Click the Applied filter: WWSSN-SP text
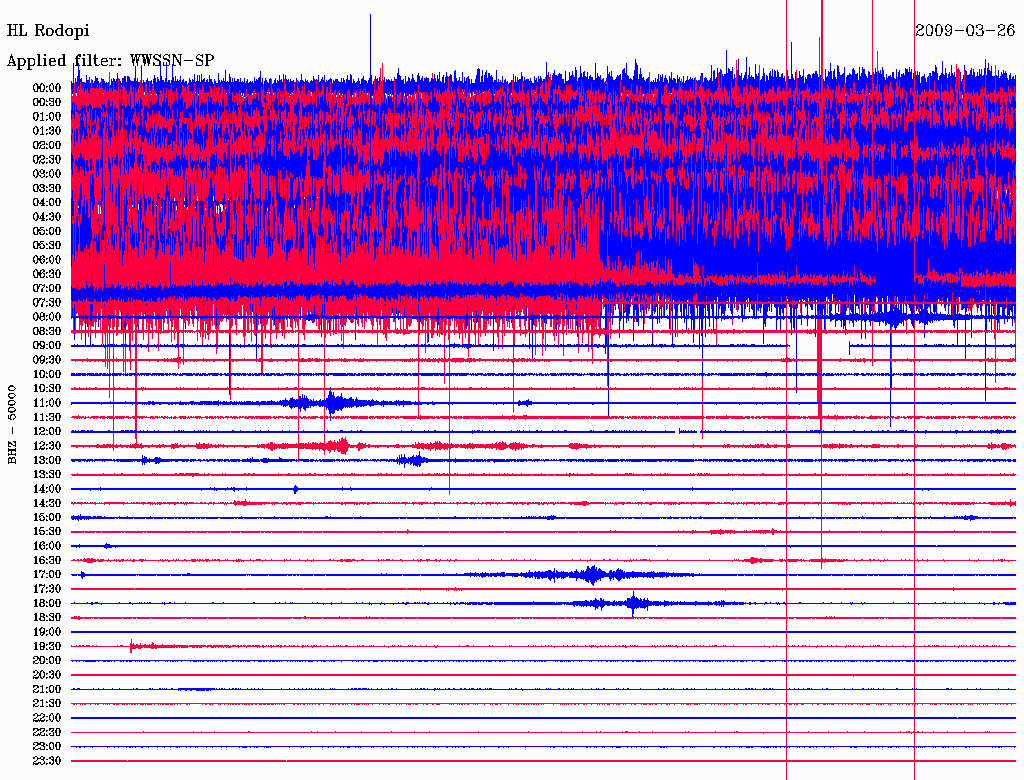 tap(110, 61)
